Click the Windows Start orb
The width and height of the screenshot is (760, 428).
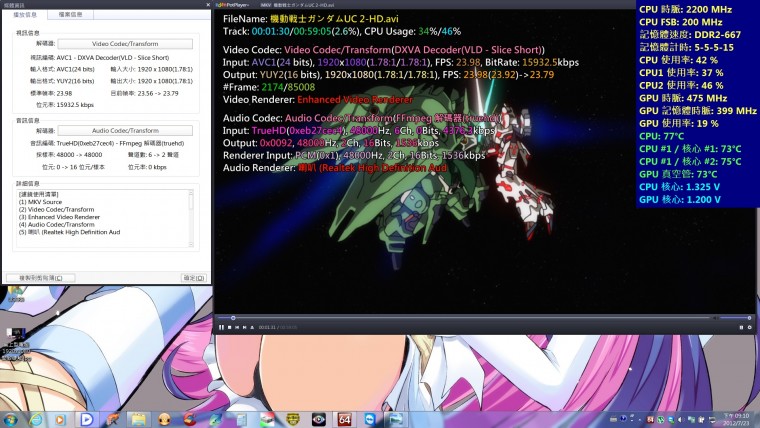[11, 419]
